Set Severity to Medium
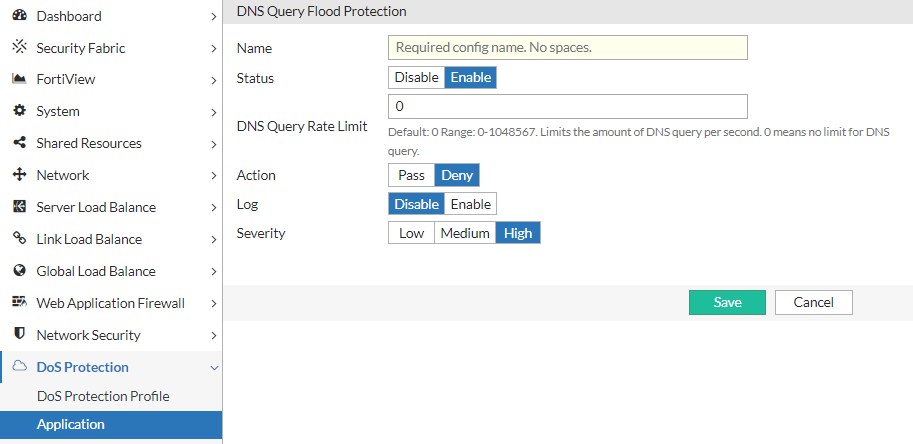The height and width of the screenshot is (444, 913). click(465, 233)
